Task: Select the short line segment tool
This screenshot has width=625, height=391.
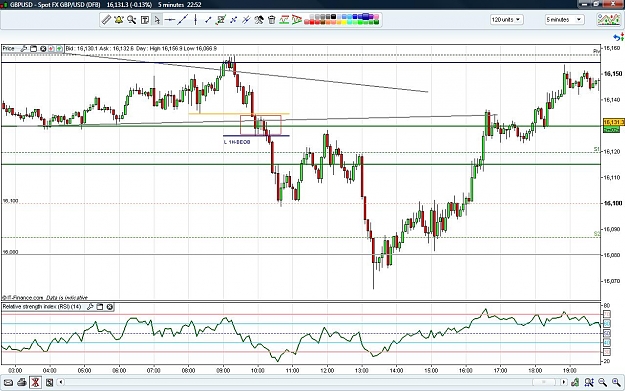Action: 208,20
